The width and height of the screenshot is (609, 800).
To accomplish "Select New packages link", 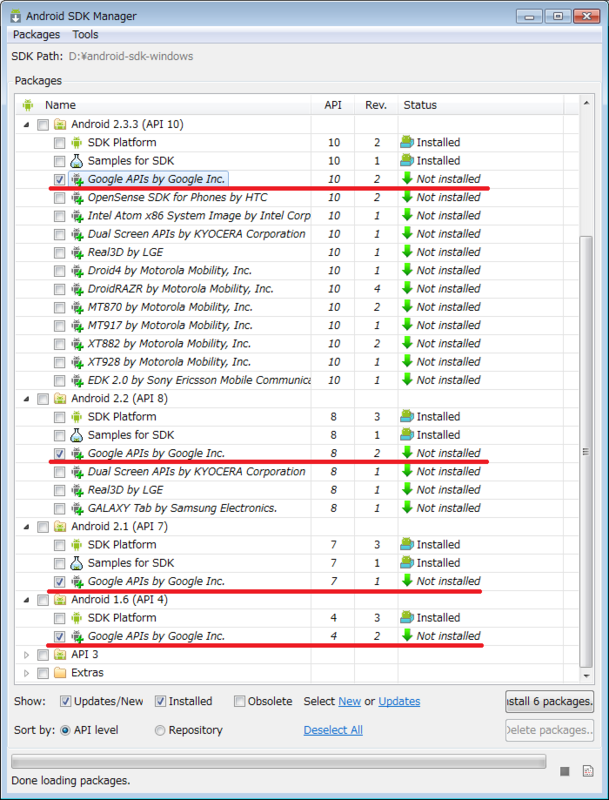I will 350,702.
